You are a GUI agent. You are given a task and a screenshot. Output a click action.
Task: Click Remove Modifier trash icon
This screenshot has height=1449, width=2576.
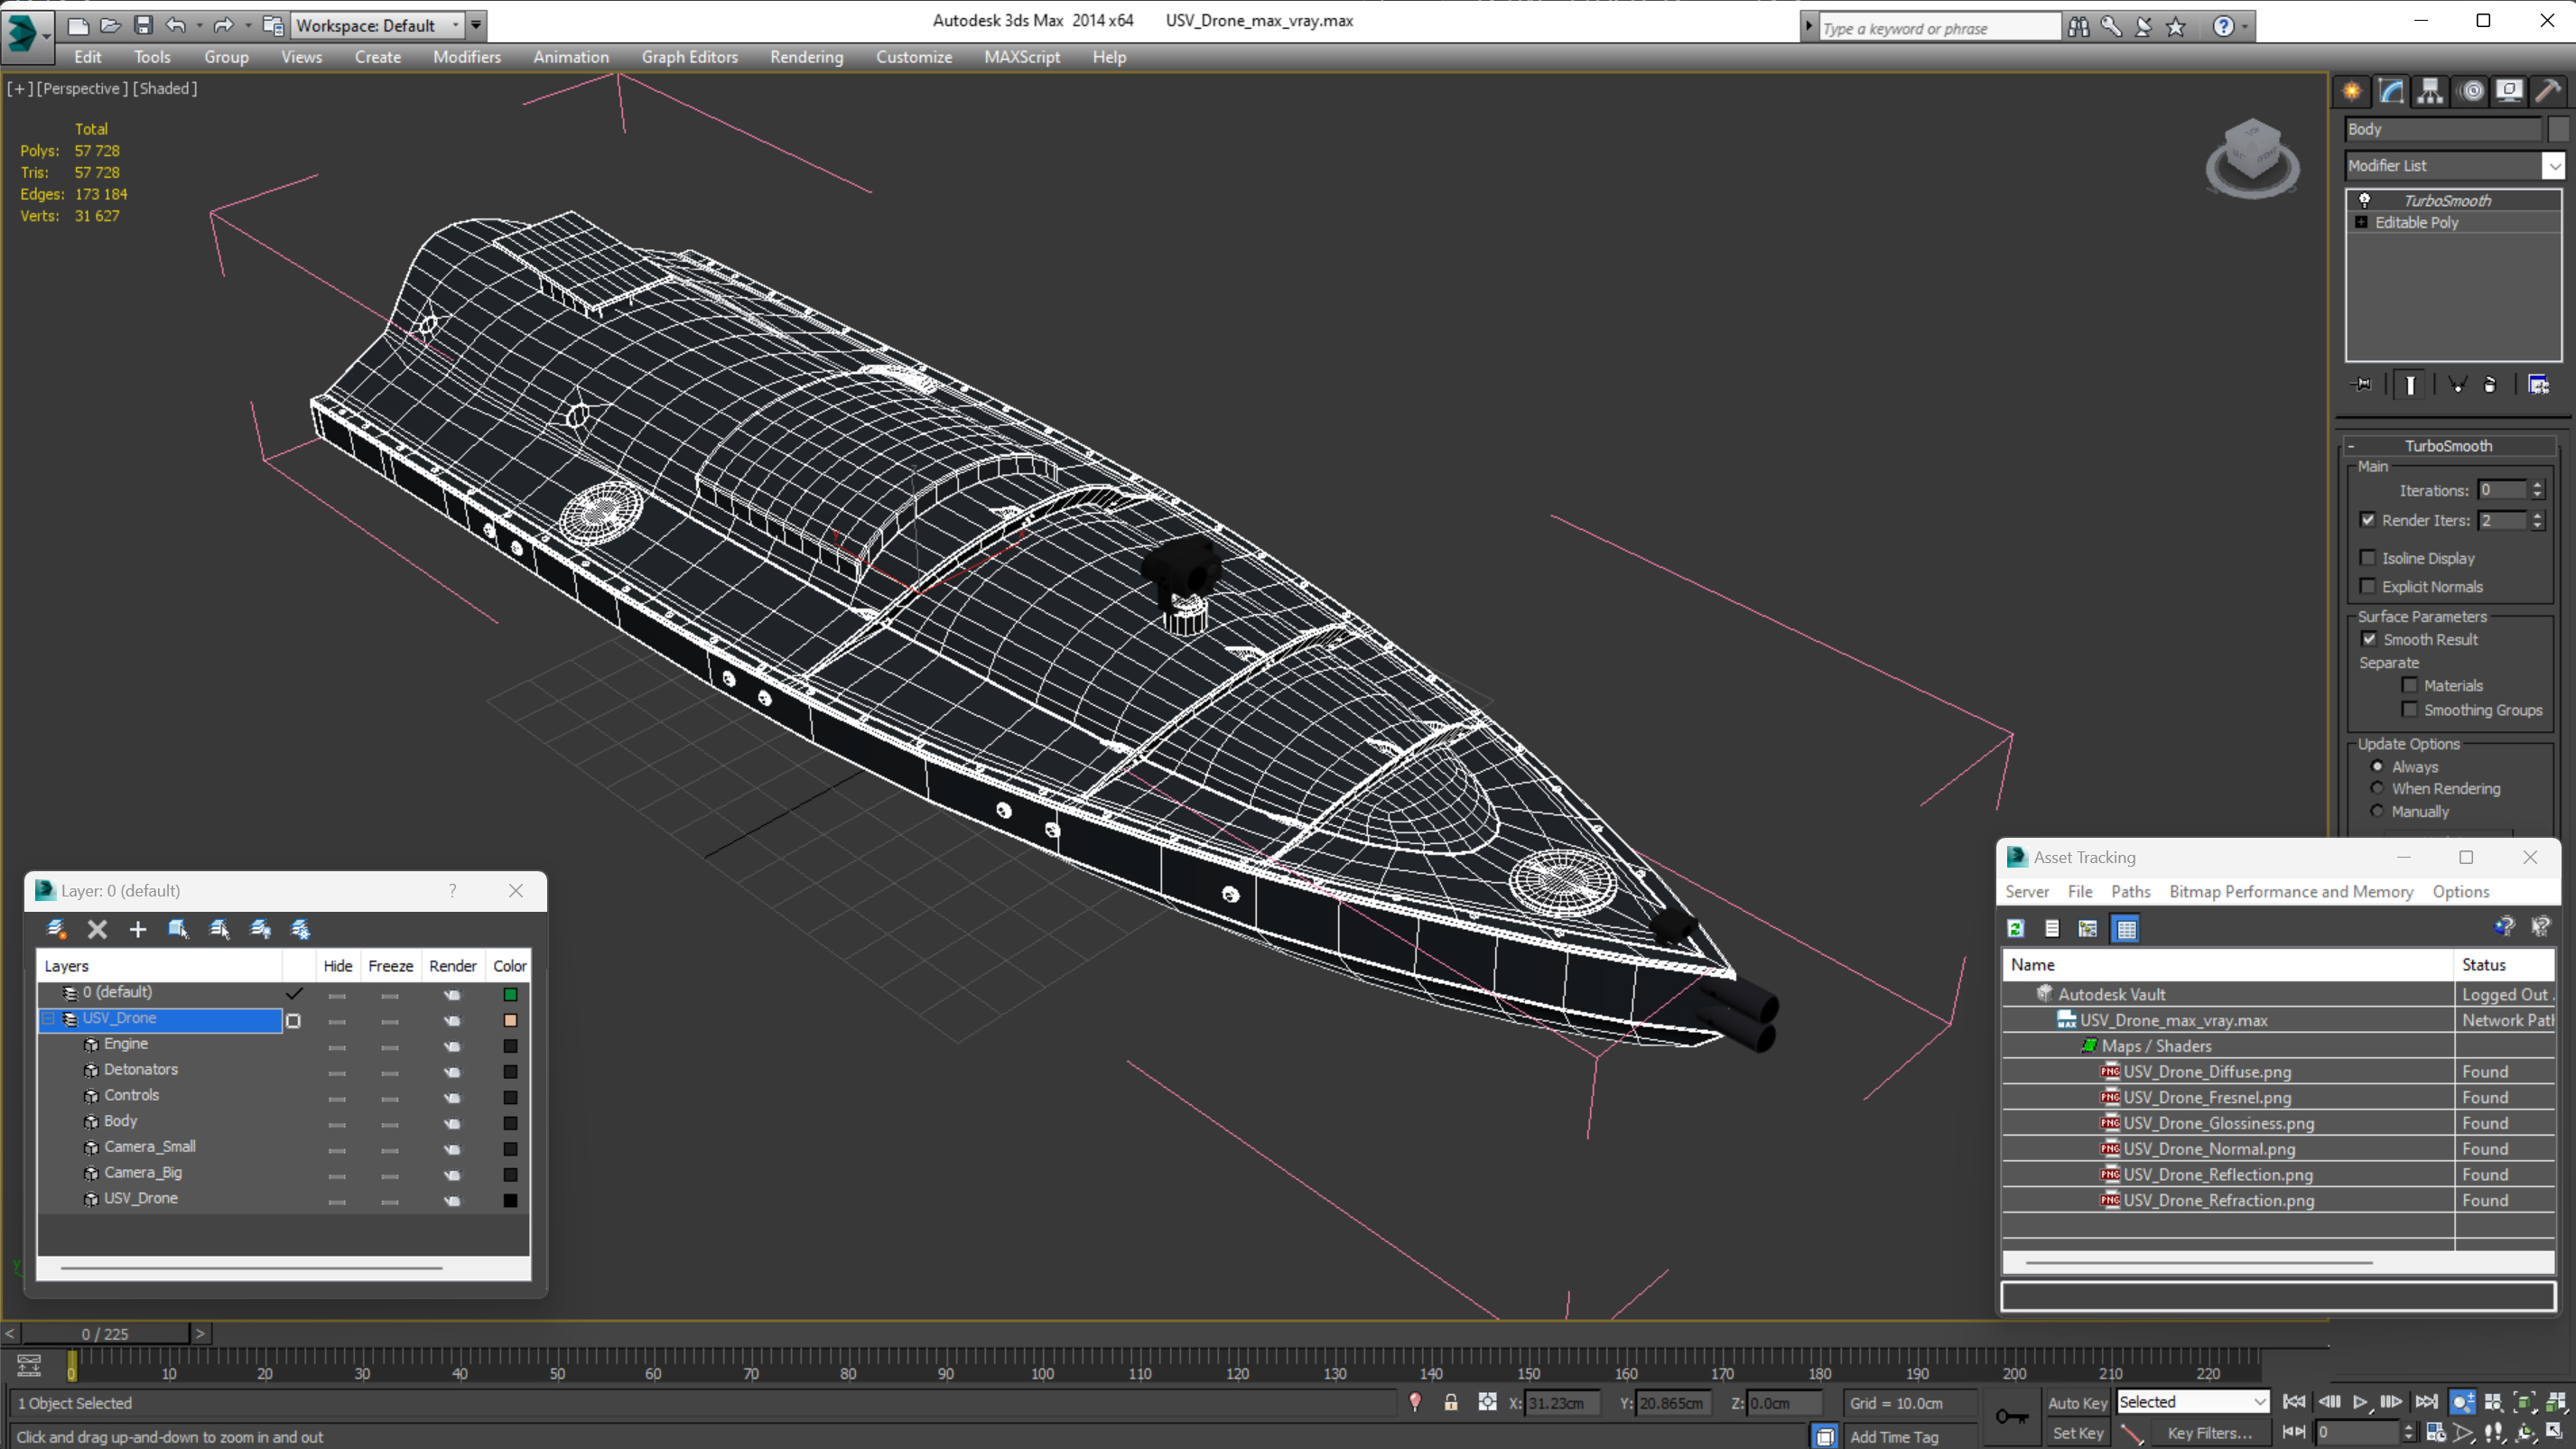(2490, 384)
